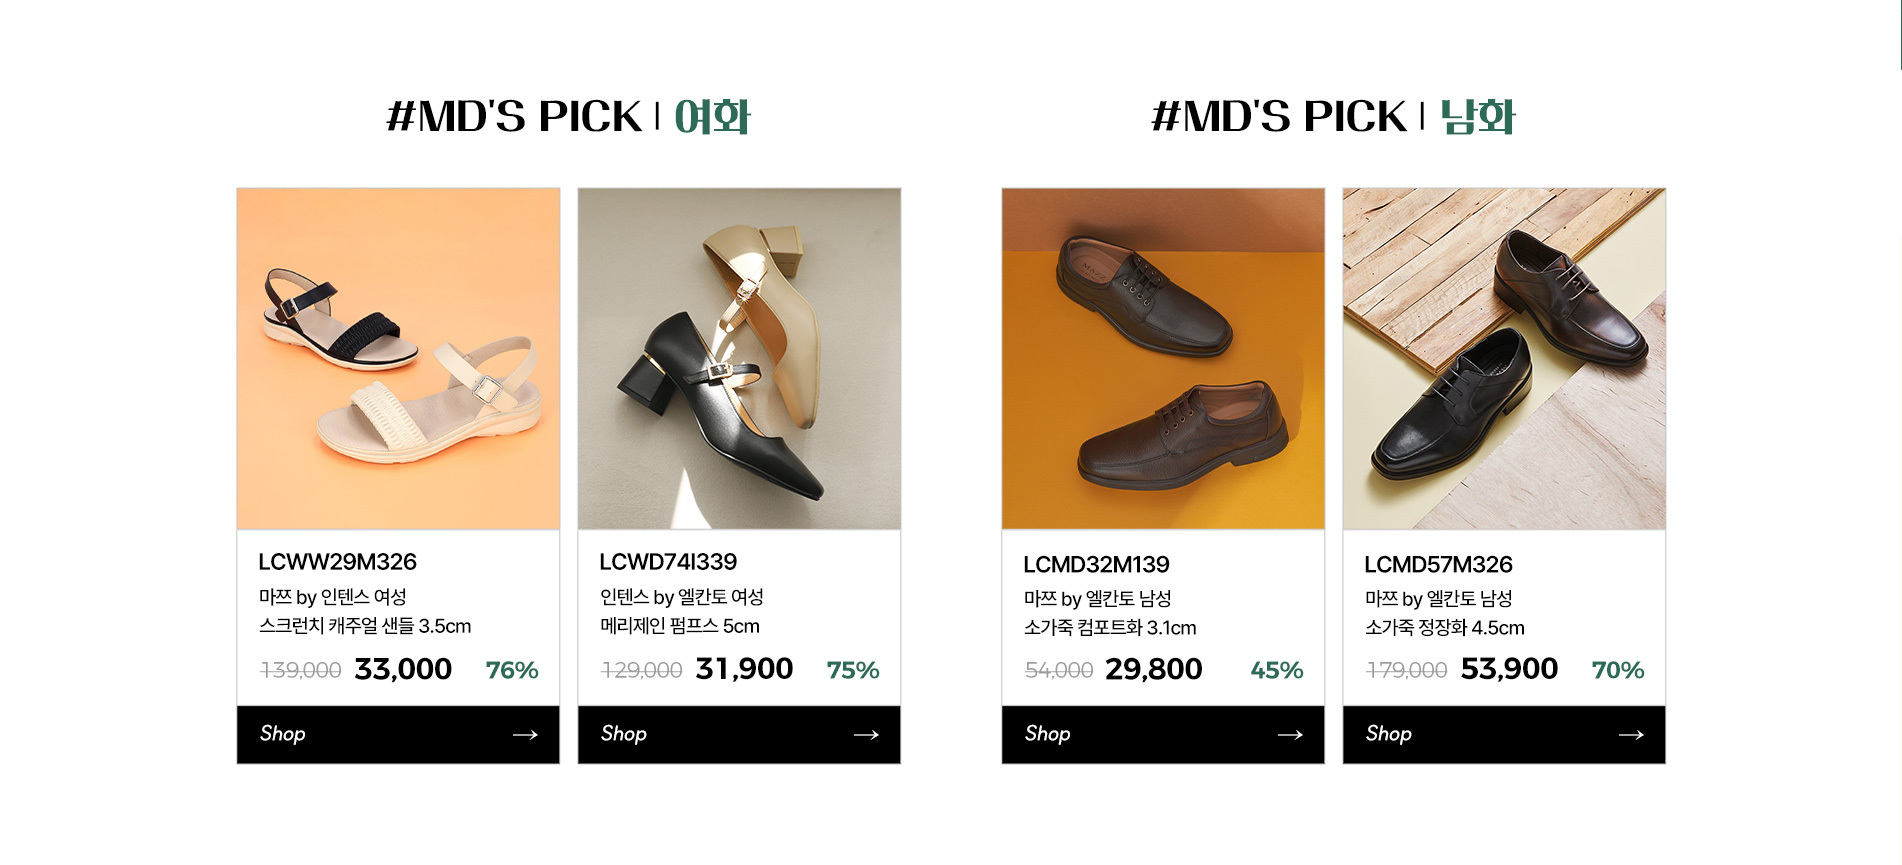The image size is (1902, 865).
Task: Click product code LCWD74I339
Action: point(668,562)
